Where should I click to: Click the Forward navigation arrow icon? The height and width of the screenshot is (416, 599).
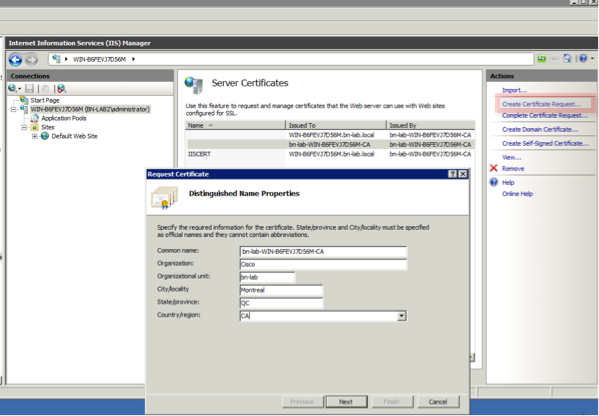point(32,60)
